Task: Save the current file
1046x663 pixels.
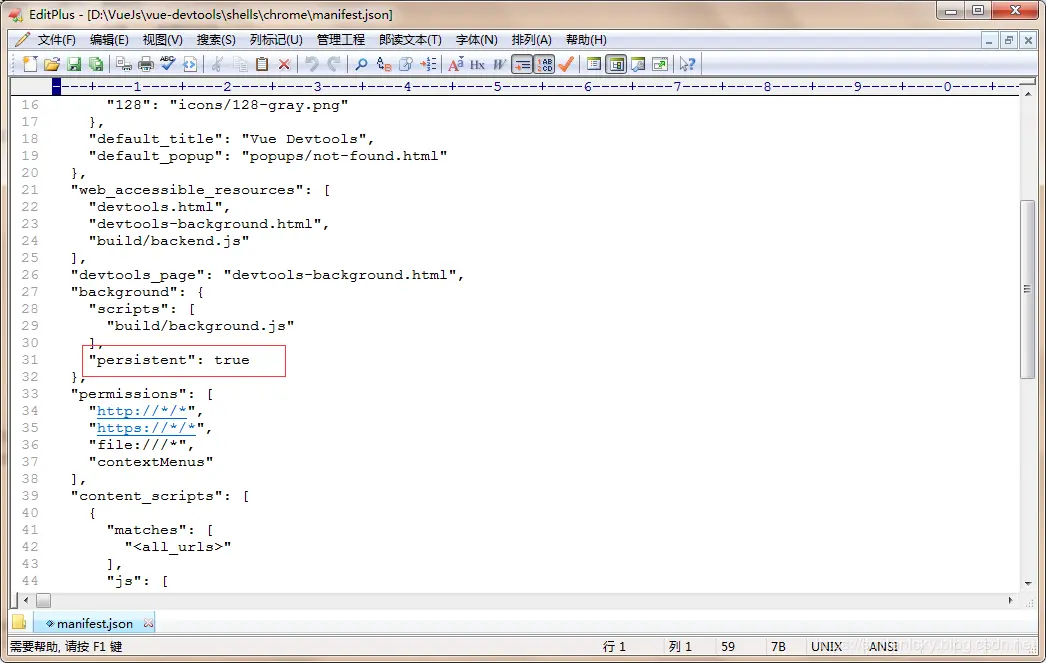Action: pos(74,64)
